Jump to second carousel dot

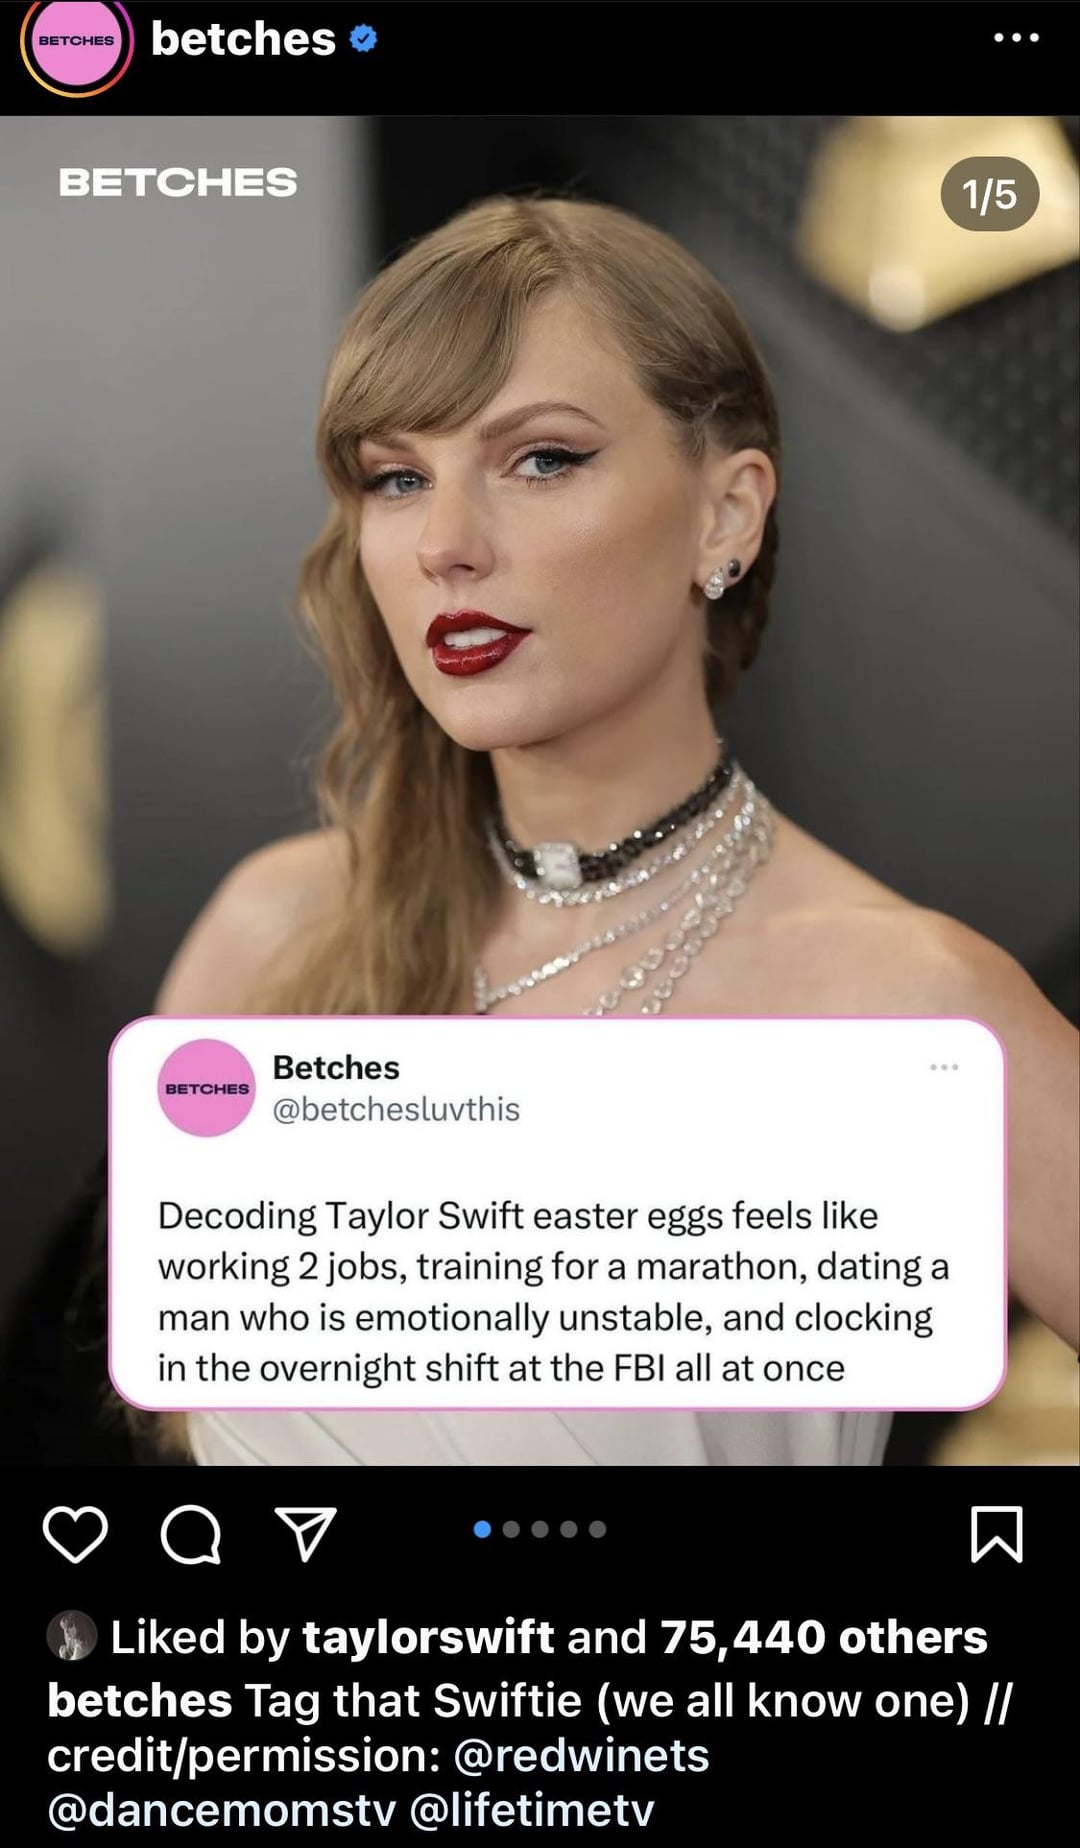(511, 1529)
